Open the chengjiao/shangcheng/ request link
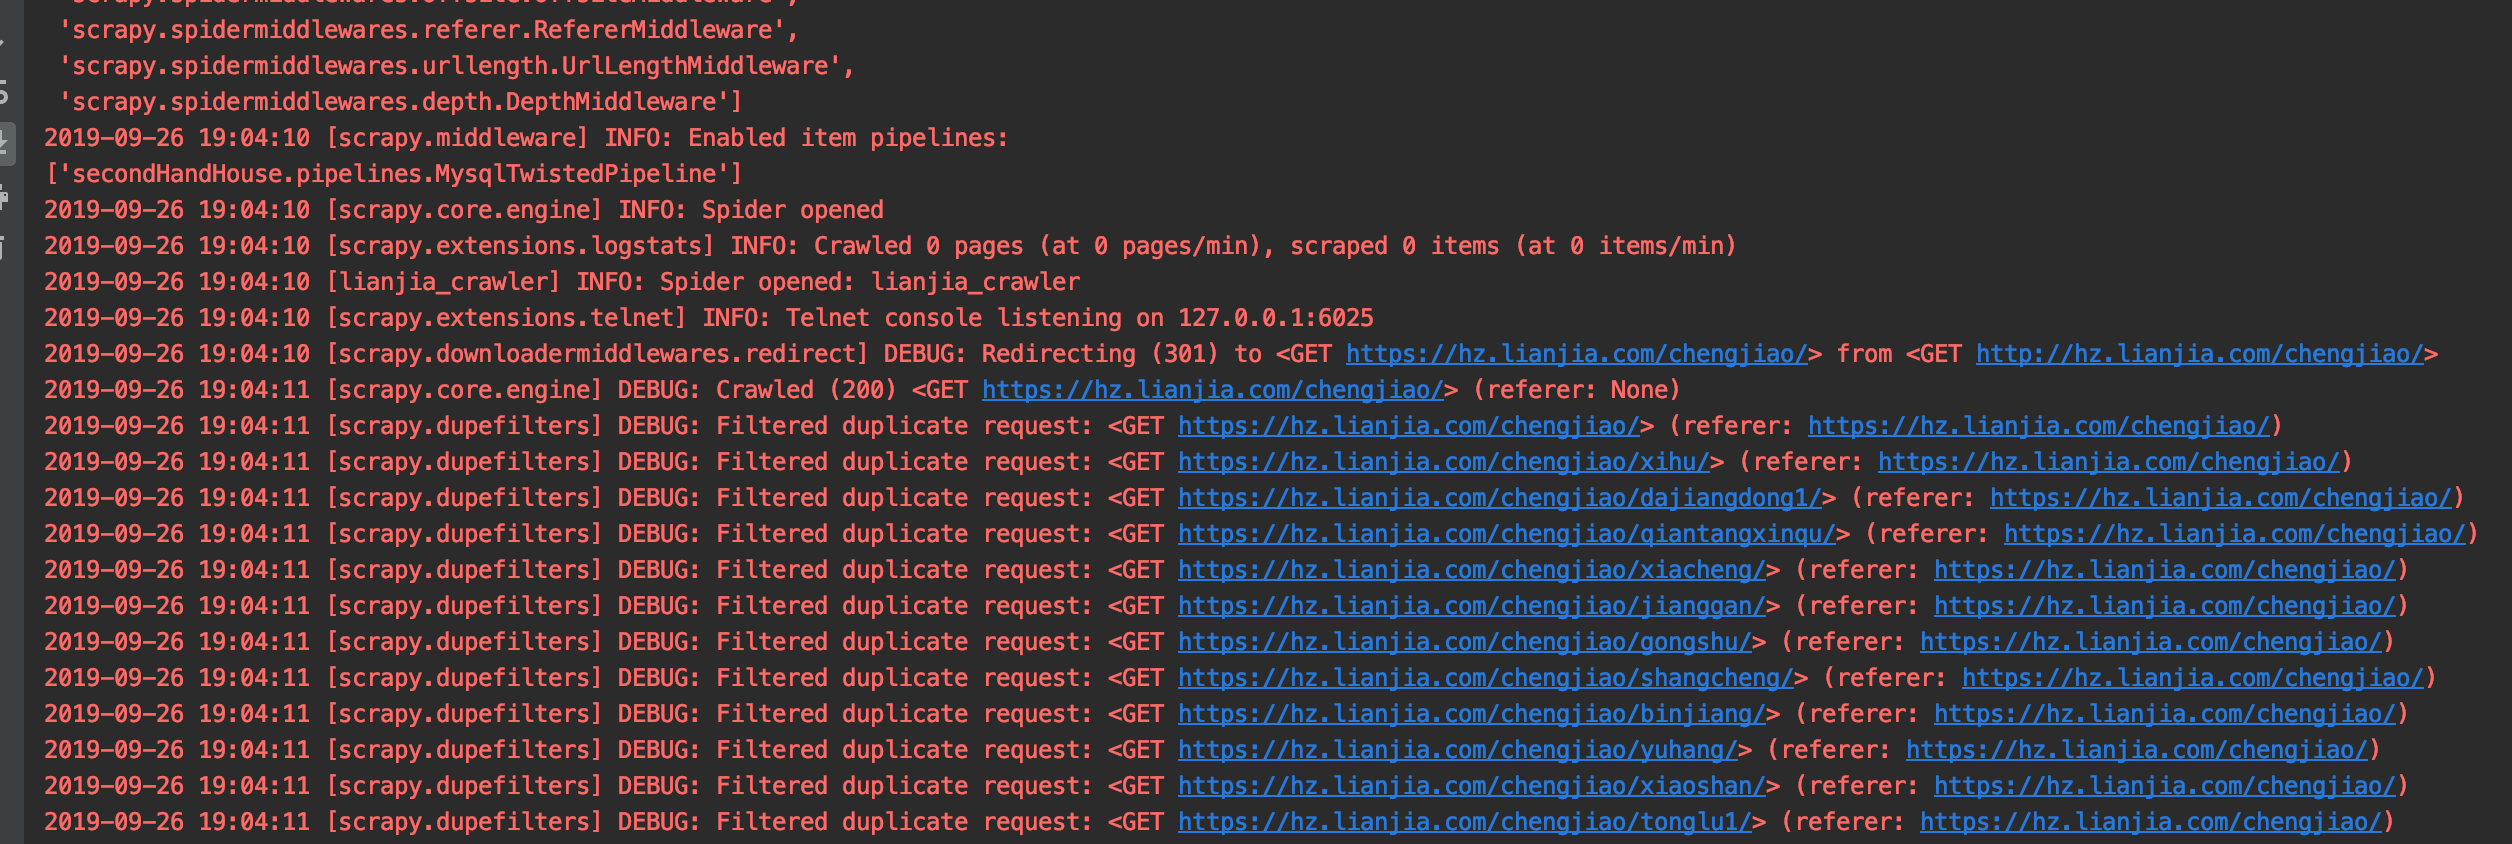Viewport: 2512px width, 844px height. 1486,678
